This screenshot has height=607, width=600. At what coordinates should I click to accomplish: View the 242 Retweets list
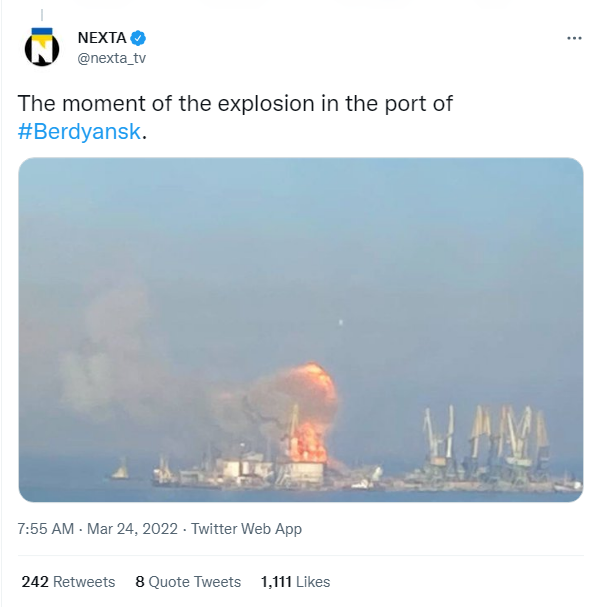68,581
